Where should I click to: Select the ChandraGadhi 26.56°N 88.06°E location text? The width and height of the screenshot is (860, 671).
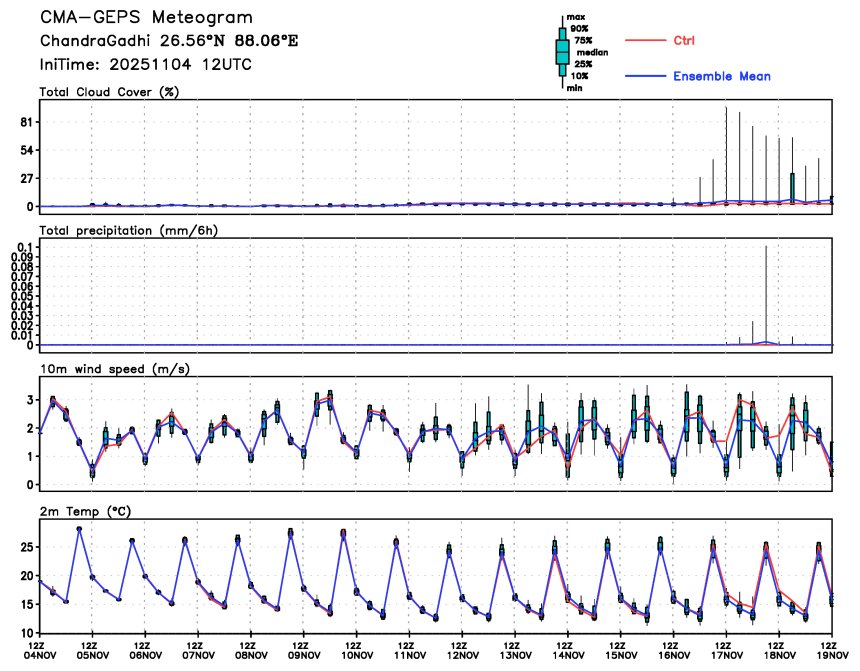point(169,41)
